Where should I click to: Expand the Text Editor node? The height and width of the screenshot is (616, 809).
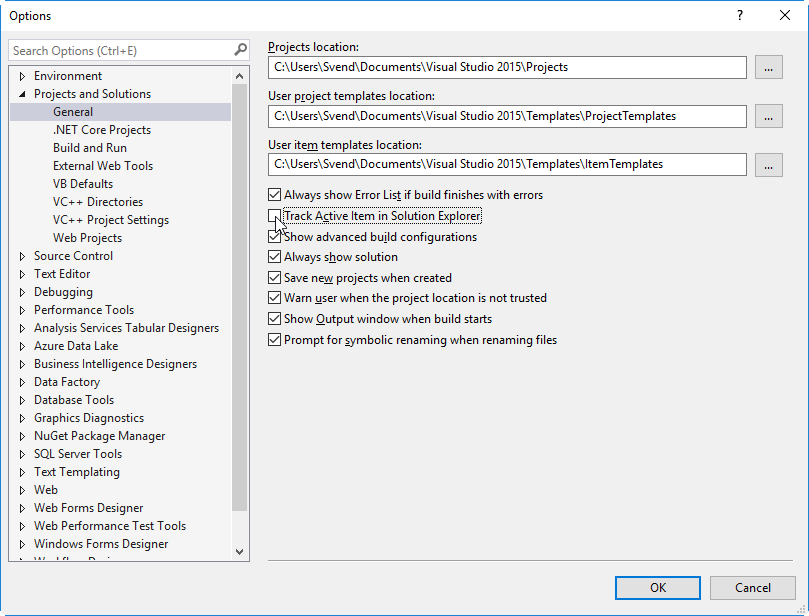(x=22, y=273)
